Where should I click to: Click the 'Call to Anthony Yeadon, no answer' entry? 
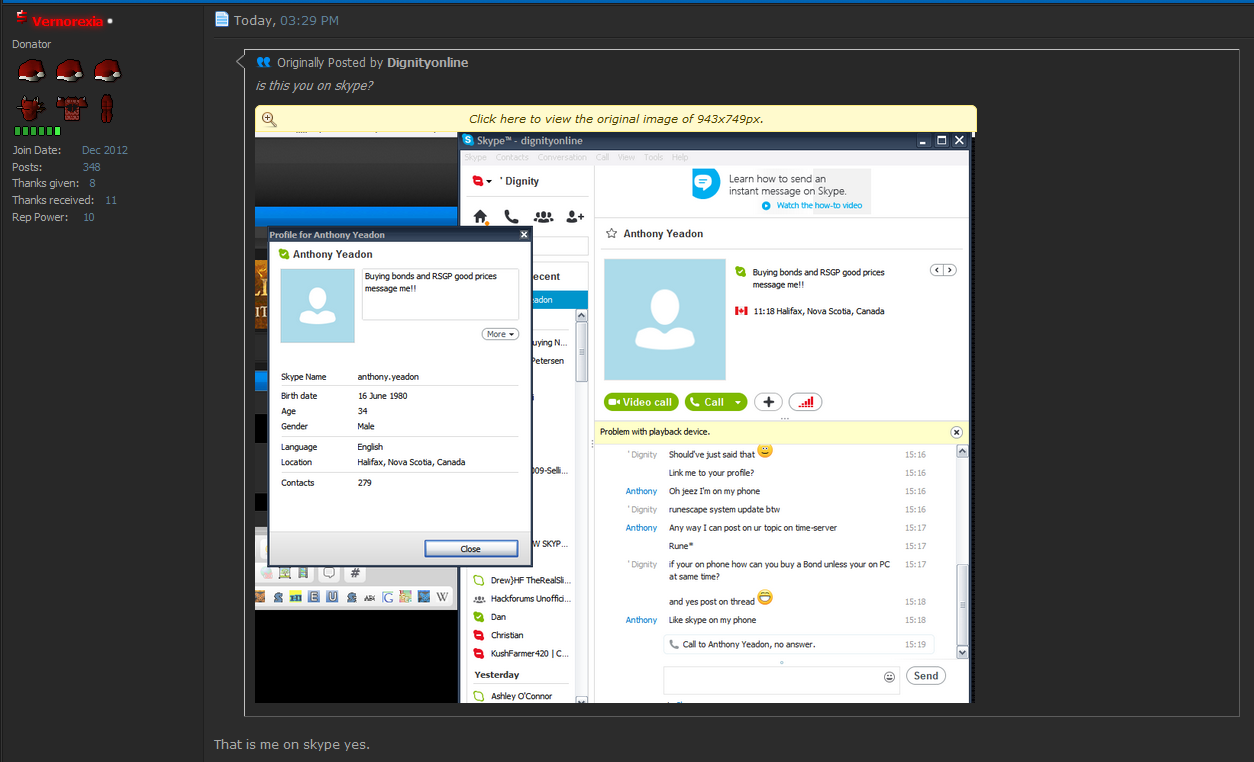point(798,645)
